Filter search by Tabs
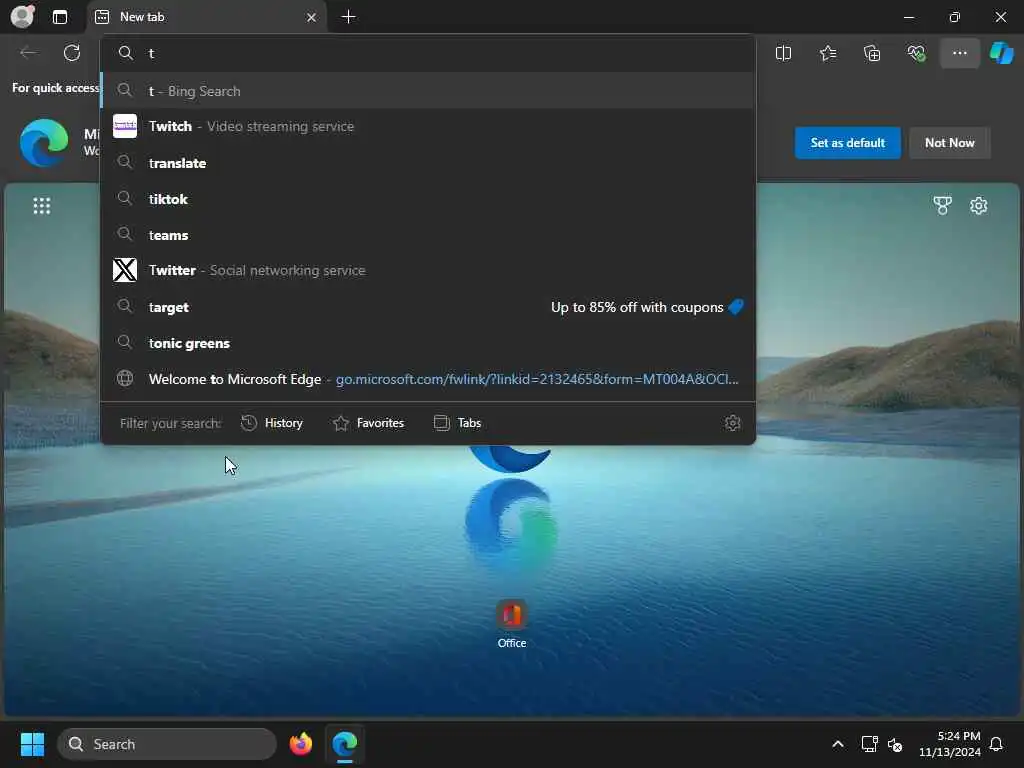This screenshot has width=1024, height=768. click(x=457, y=423)
